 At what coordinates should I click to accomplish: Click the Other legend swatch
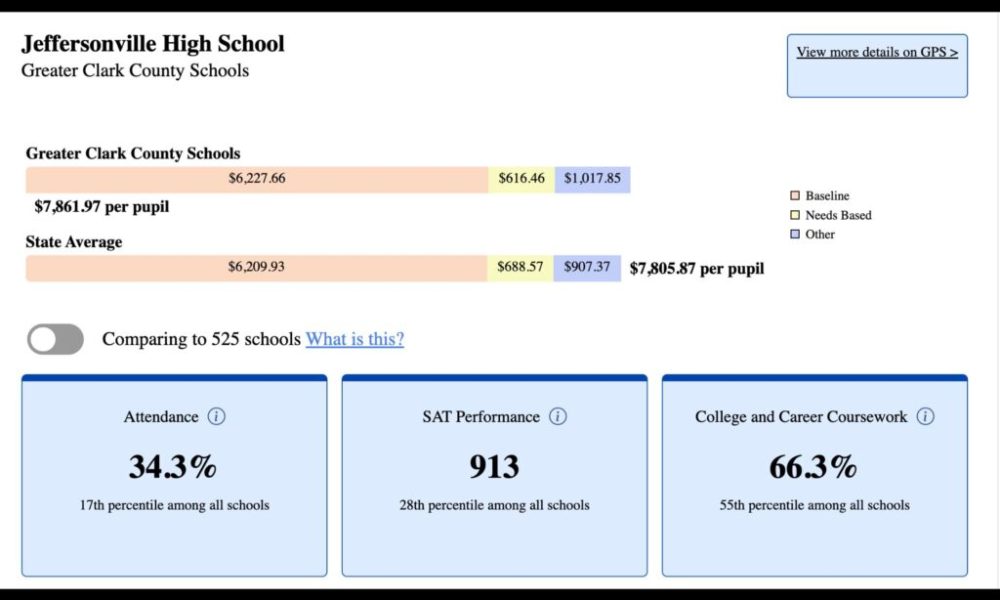tap(795, 234)
